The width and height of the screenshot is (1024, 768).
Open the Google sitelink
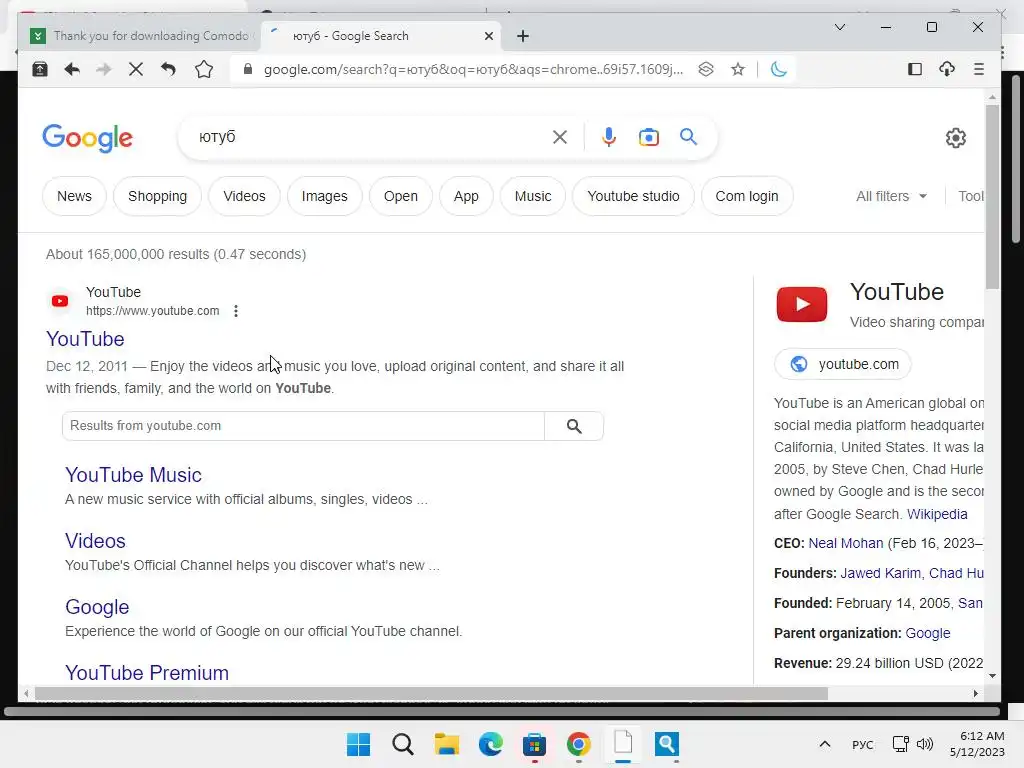click(x=97, y=607)
